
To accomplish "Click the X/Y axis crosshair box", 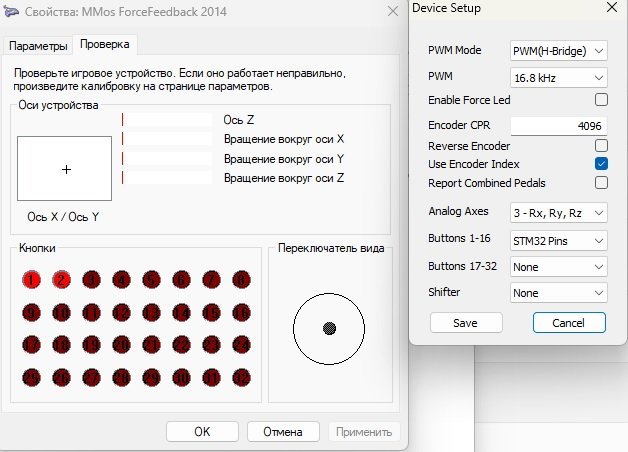I will click(65, 169).
